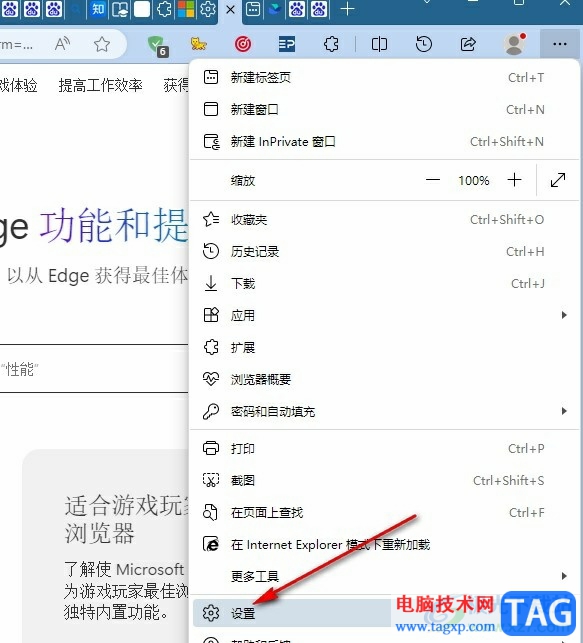
Task: Click 提高工作效率 page navigation link
Action: (x=100, y=85)
